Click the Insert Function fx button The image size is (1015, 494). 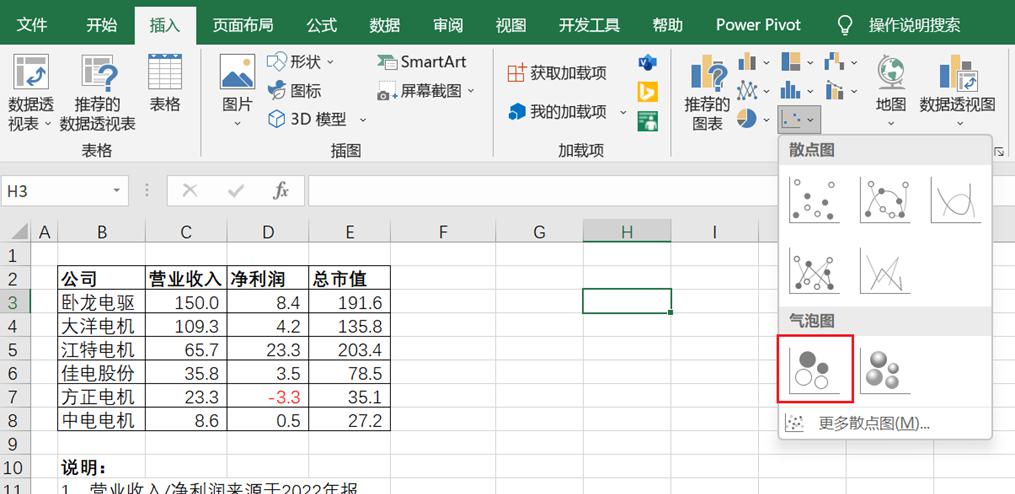[280, 190]
